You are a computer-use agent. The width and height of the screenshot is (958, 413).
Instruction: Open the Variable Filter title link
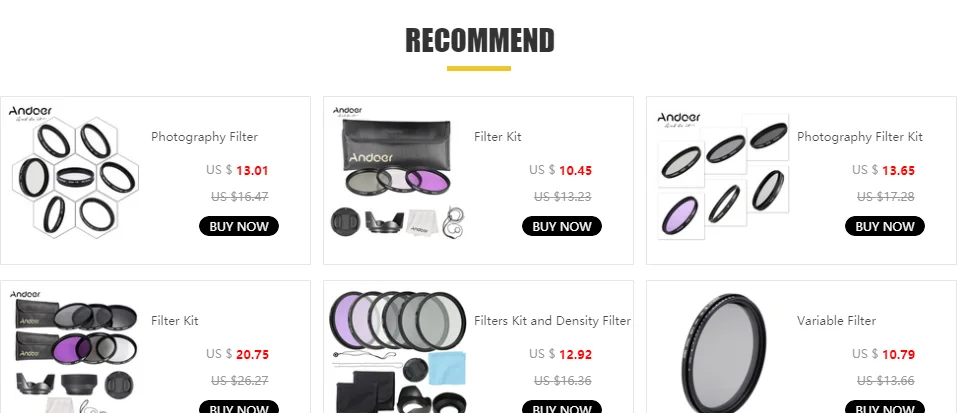click(836, 321)
